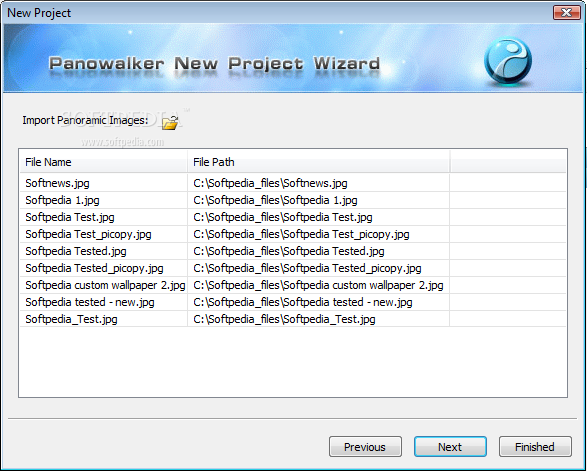Viewport: 587px width, 471px height.
Task: Select the Softpedia_Test.jpg file name
Action: pyautogui.click(x=71, y=319)
